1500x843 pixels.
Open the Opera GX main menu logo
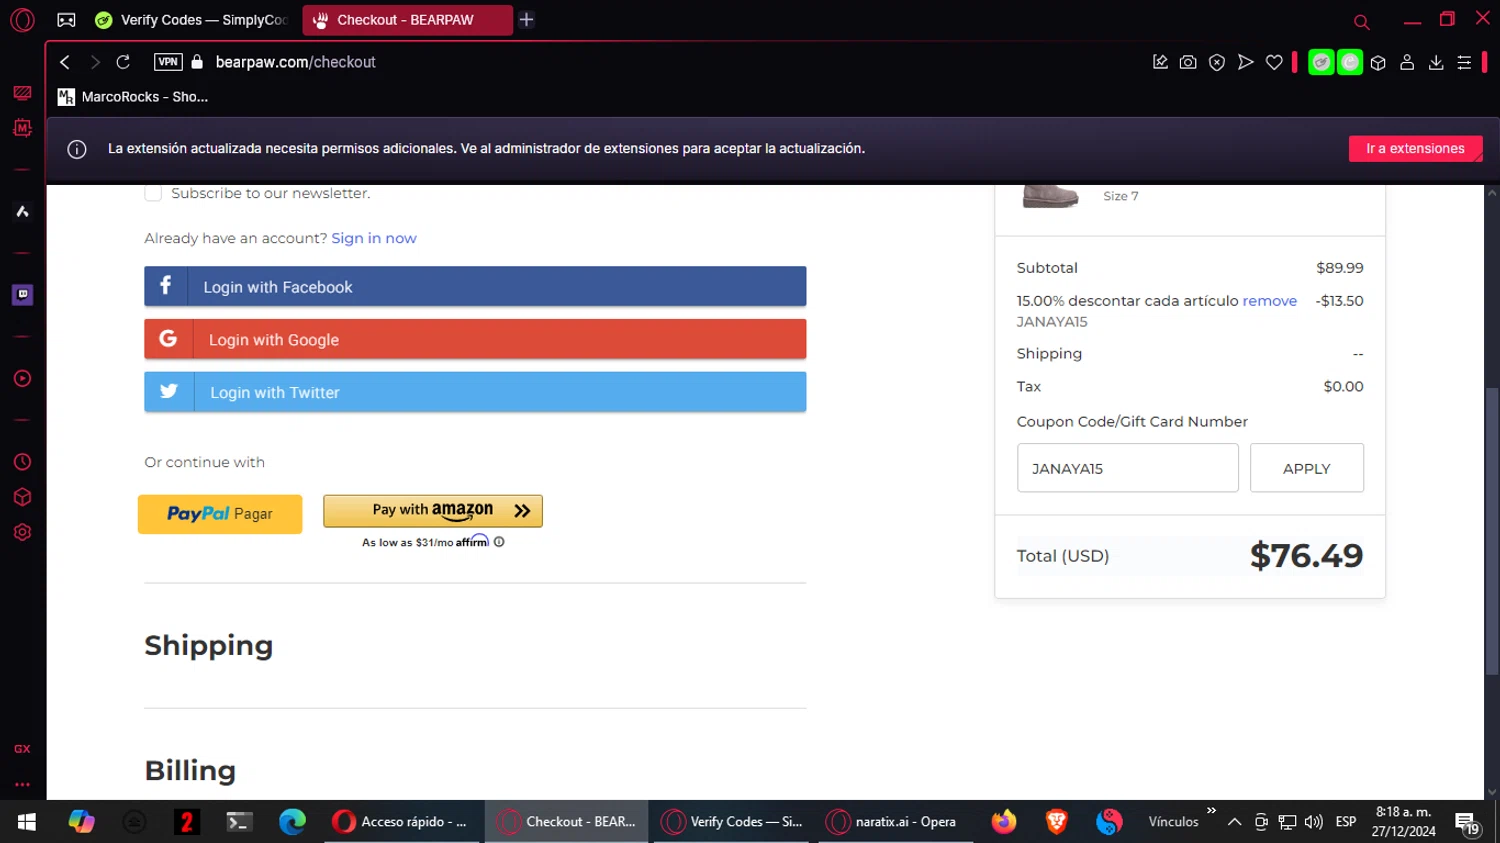[x=22, y=20]
